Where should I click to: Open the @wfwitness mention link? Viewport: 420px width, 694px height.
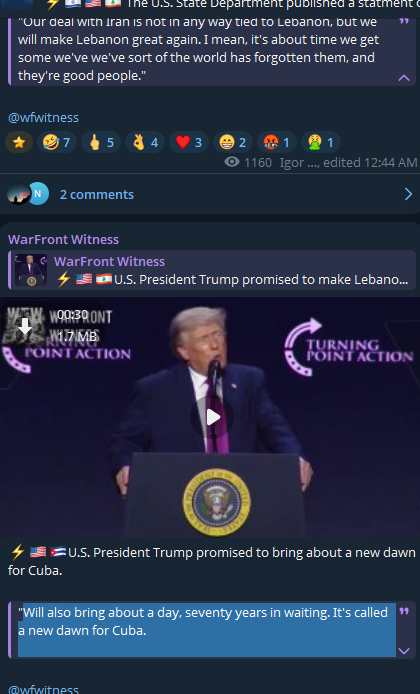point(43,117)
